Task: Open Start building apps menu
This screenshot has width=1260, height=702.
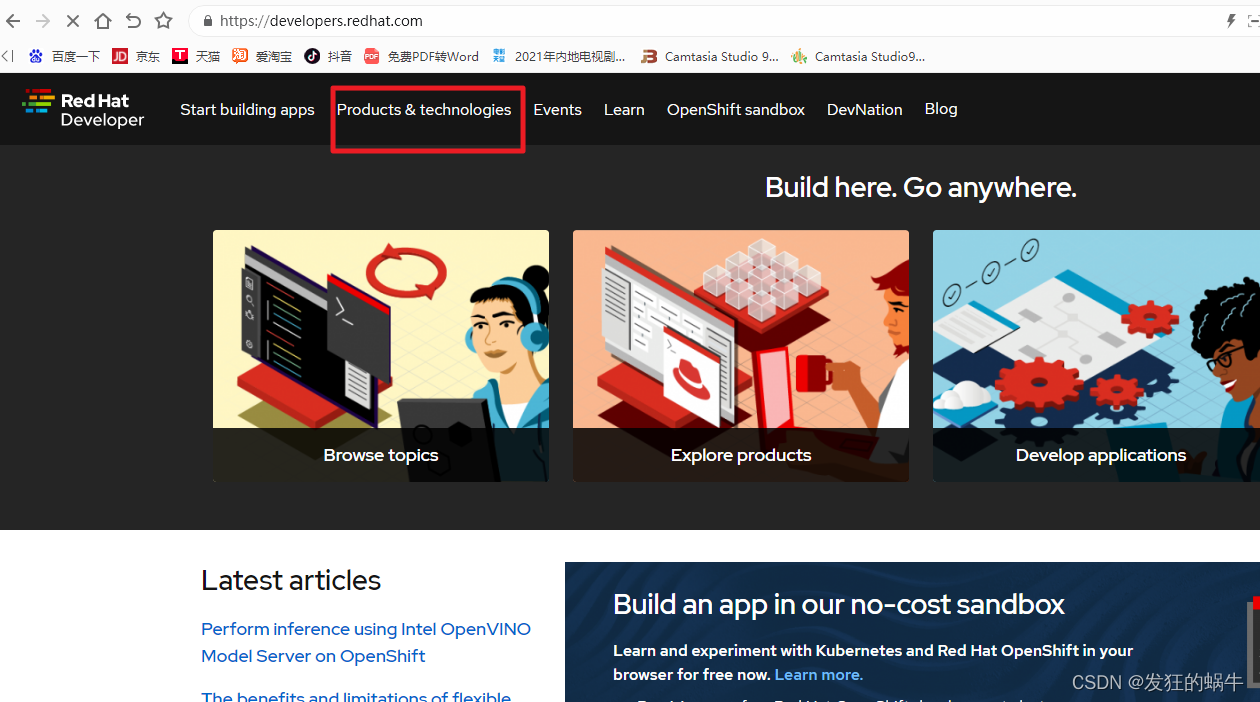Action: point(247,110)
